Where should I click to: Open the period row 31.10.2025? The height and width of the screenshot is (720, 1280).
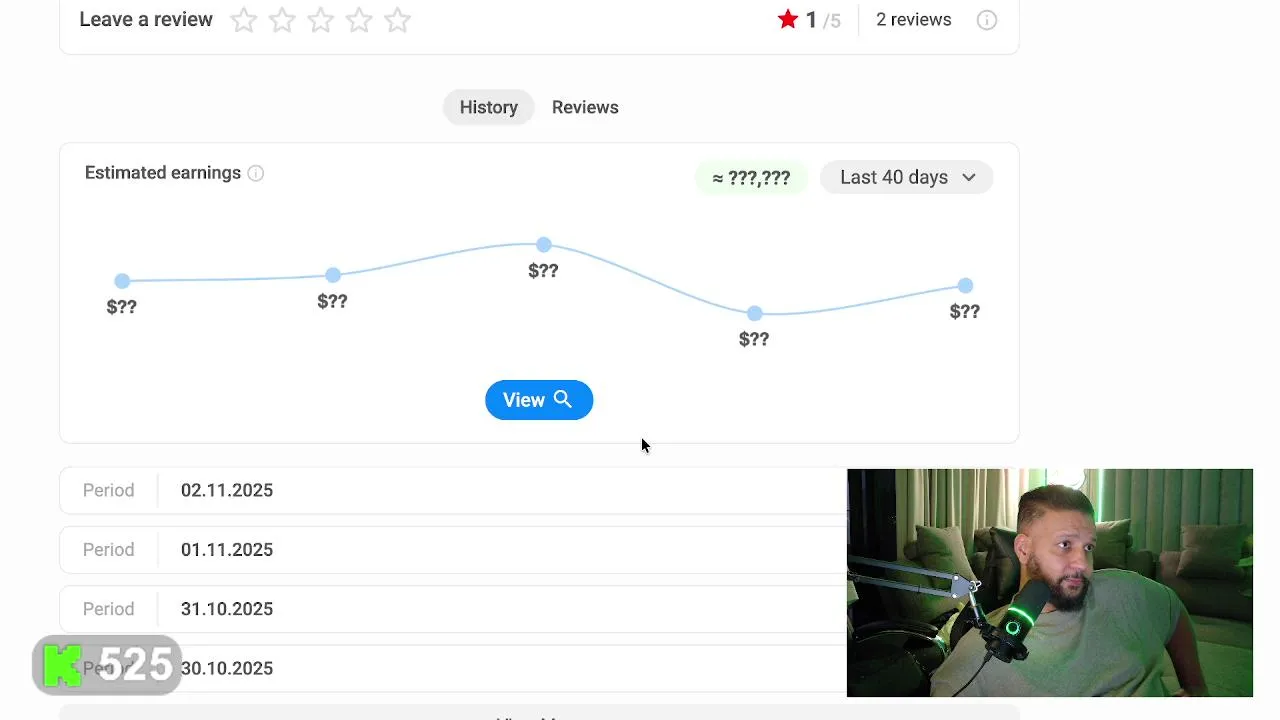point(453,609)
